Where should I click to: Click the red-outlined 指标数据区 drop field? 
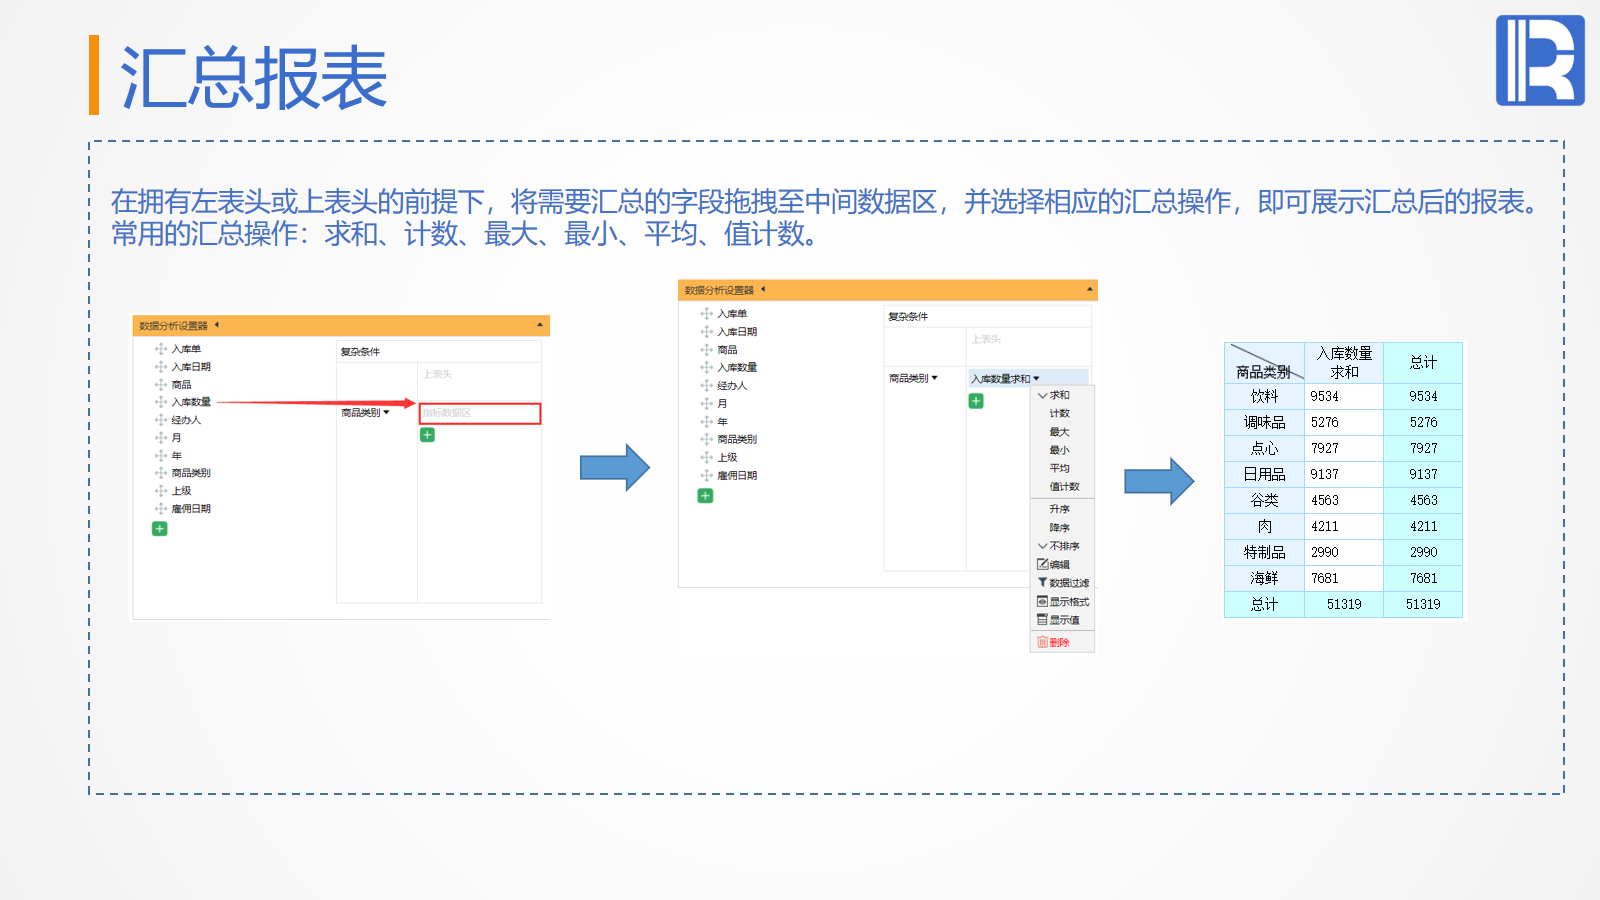point(480,414)
